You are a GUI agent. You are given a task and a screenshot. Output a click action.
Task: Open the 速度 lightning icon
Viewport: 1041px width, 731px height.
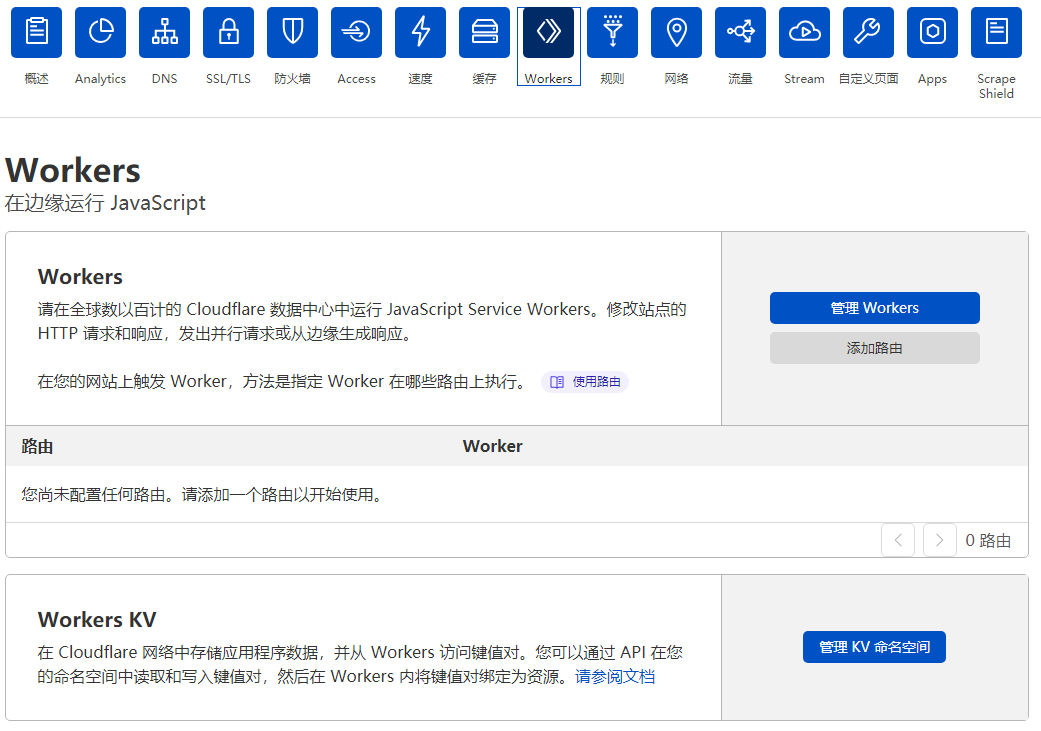(420, 32)
